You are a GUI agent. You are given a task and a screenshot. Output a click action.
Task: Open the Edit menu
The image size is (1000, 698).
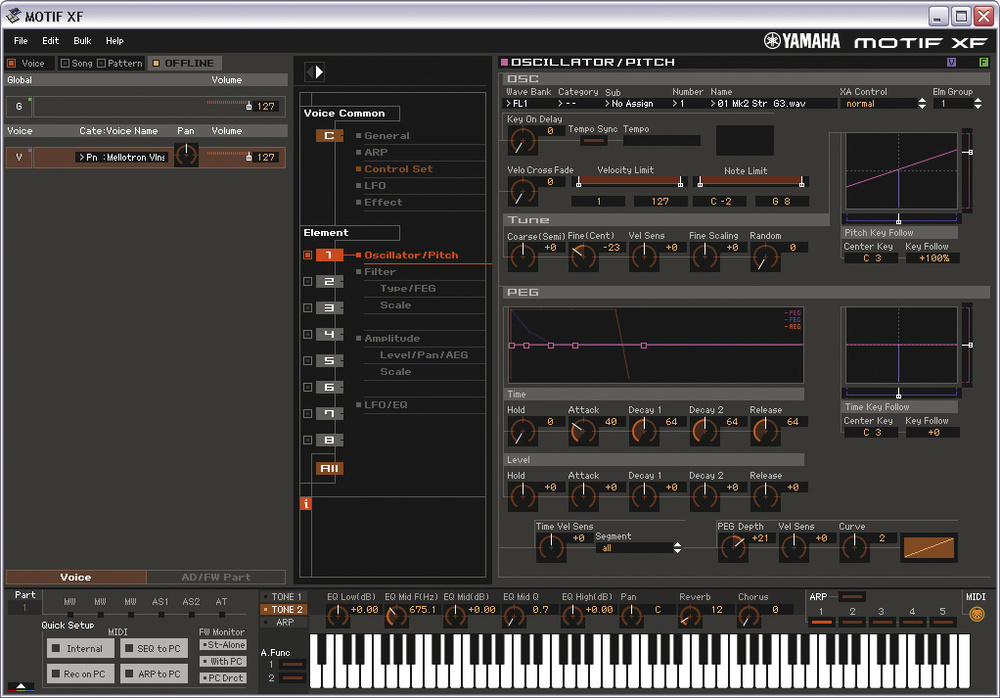click(50, 41)
